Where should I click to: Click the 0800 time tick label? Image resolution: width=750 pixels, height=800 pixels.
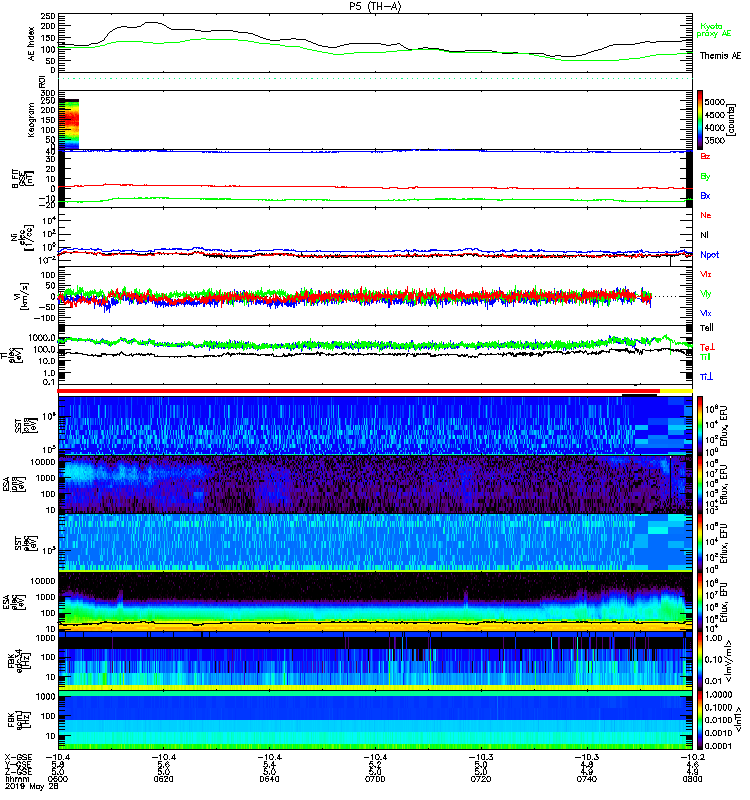point(692,779)
